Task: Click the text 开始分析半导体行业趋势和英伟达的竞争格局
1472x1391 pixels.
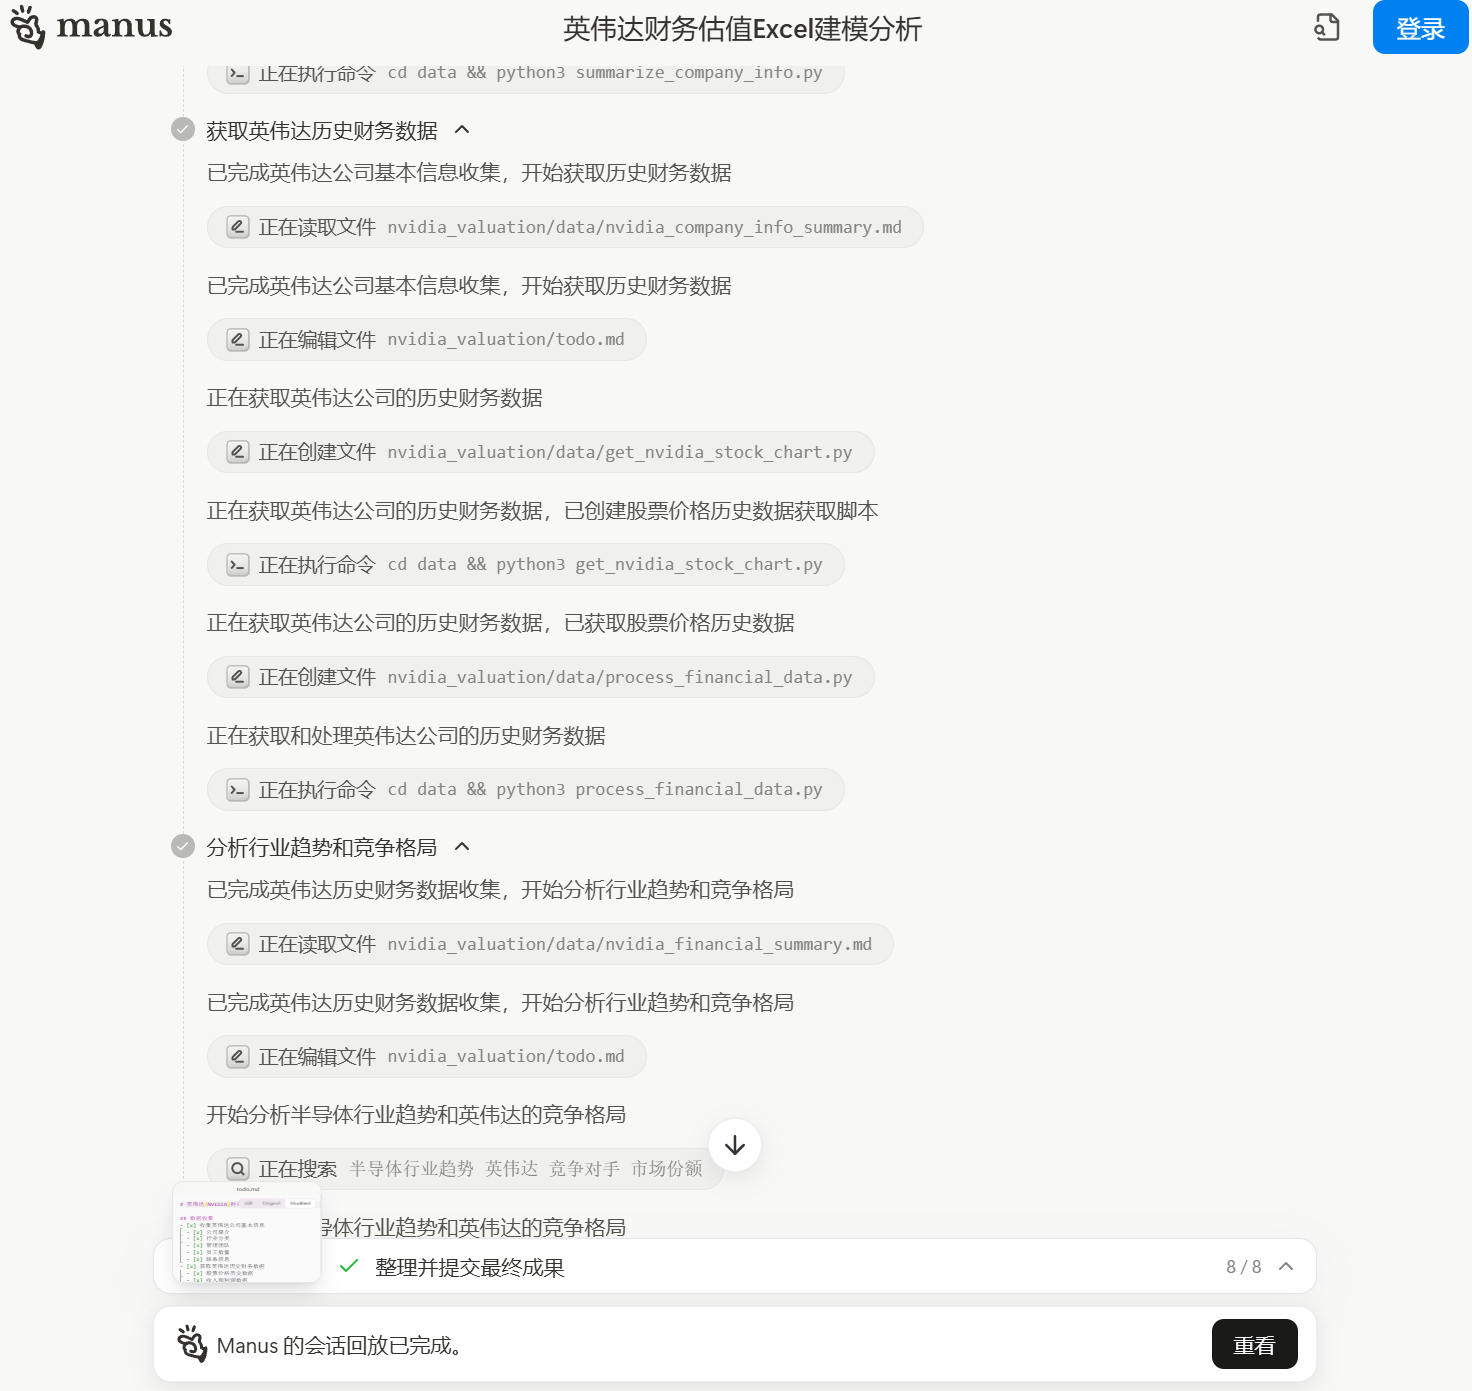Action: click(x=416, y=1115)
